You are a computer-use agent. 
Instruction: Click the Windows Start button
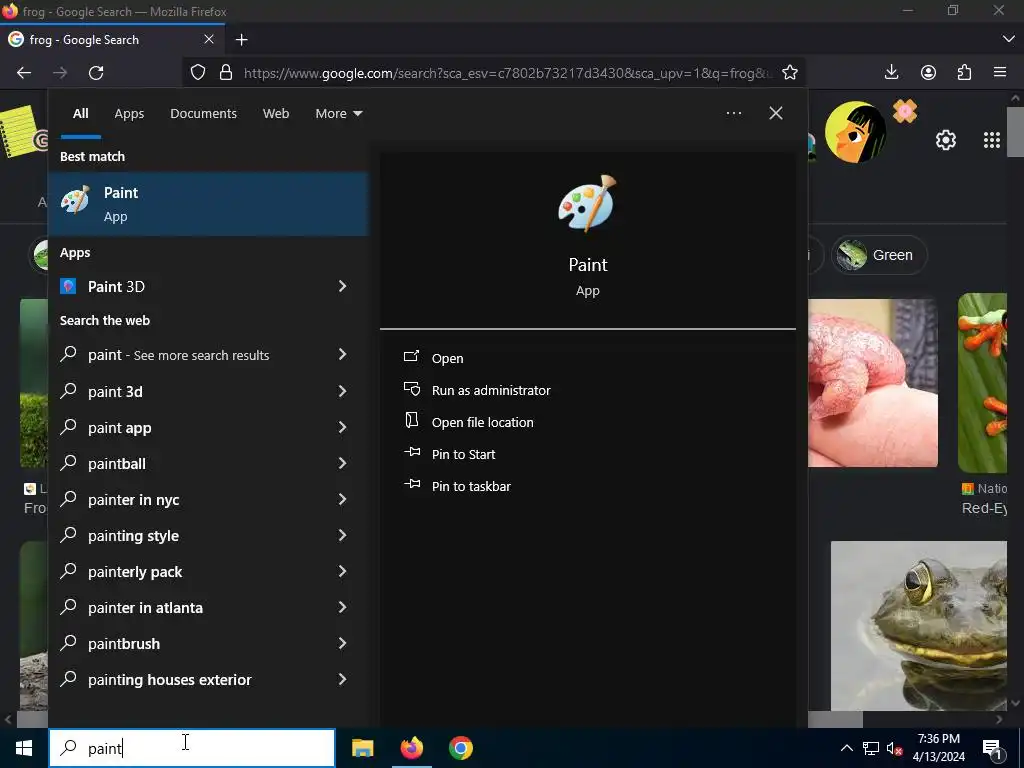click(x=24, y=748)
